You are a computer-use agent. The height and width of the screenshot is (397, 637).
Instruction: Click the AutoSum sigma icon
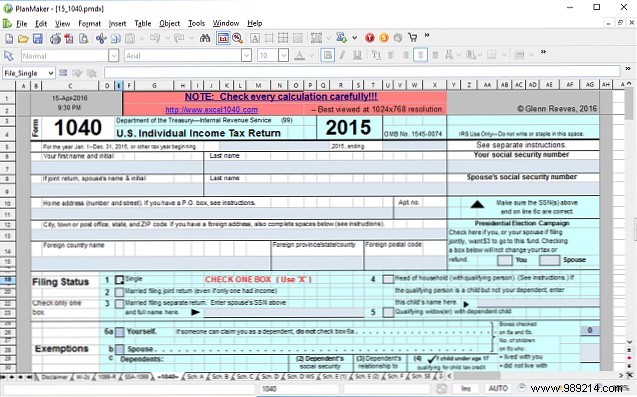[x=341, y=38]
